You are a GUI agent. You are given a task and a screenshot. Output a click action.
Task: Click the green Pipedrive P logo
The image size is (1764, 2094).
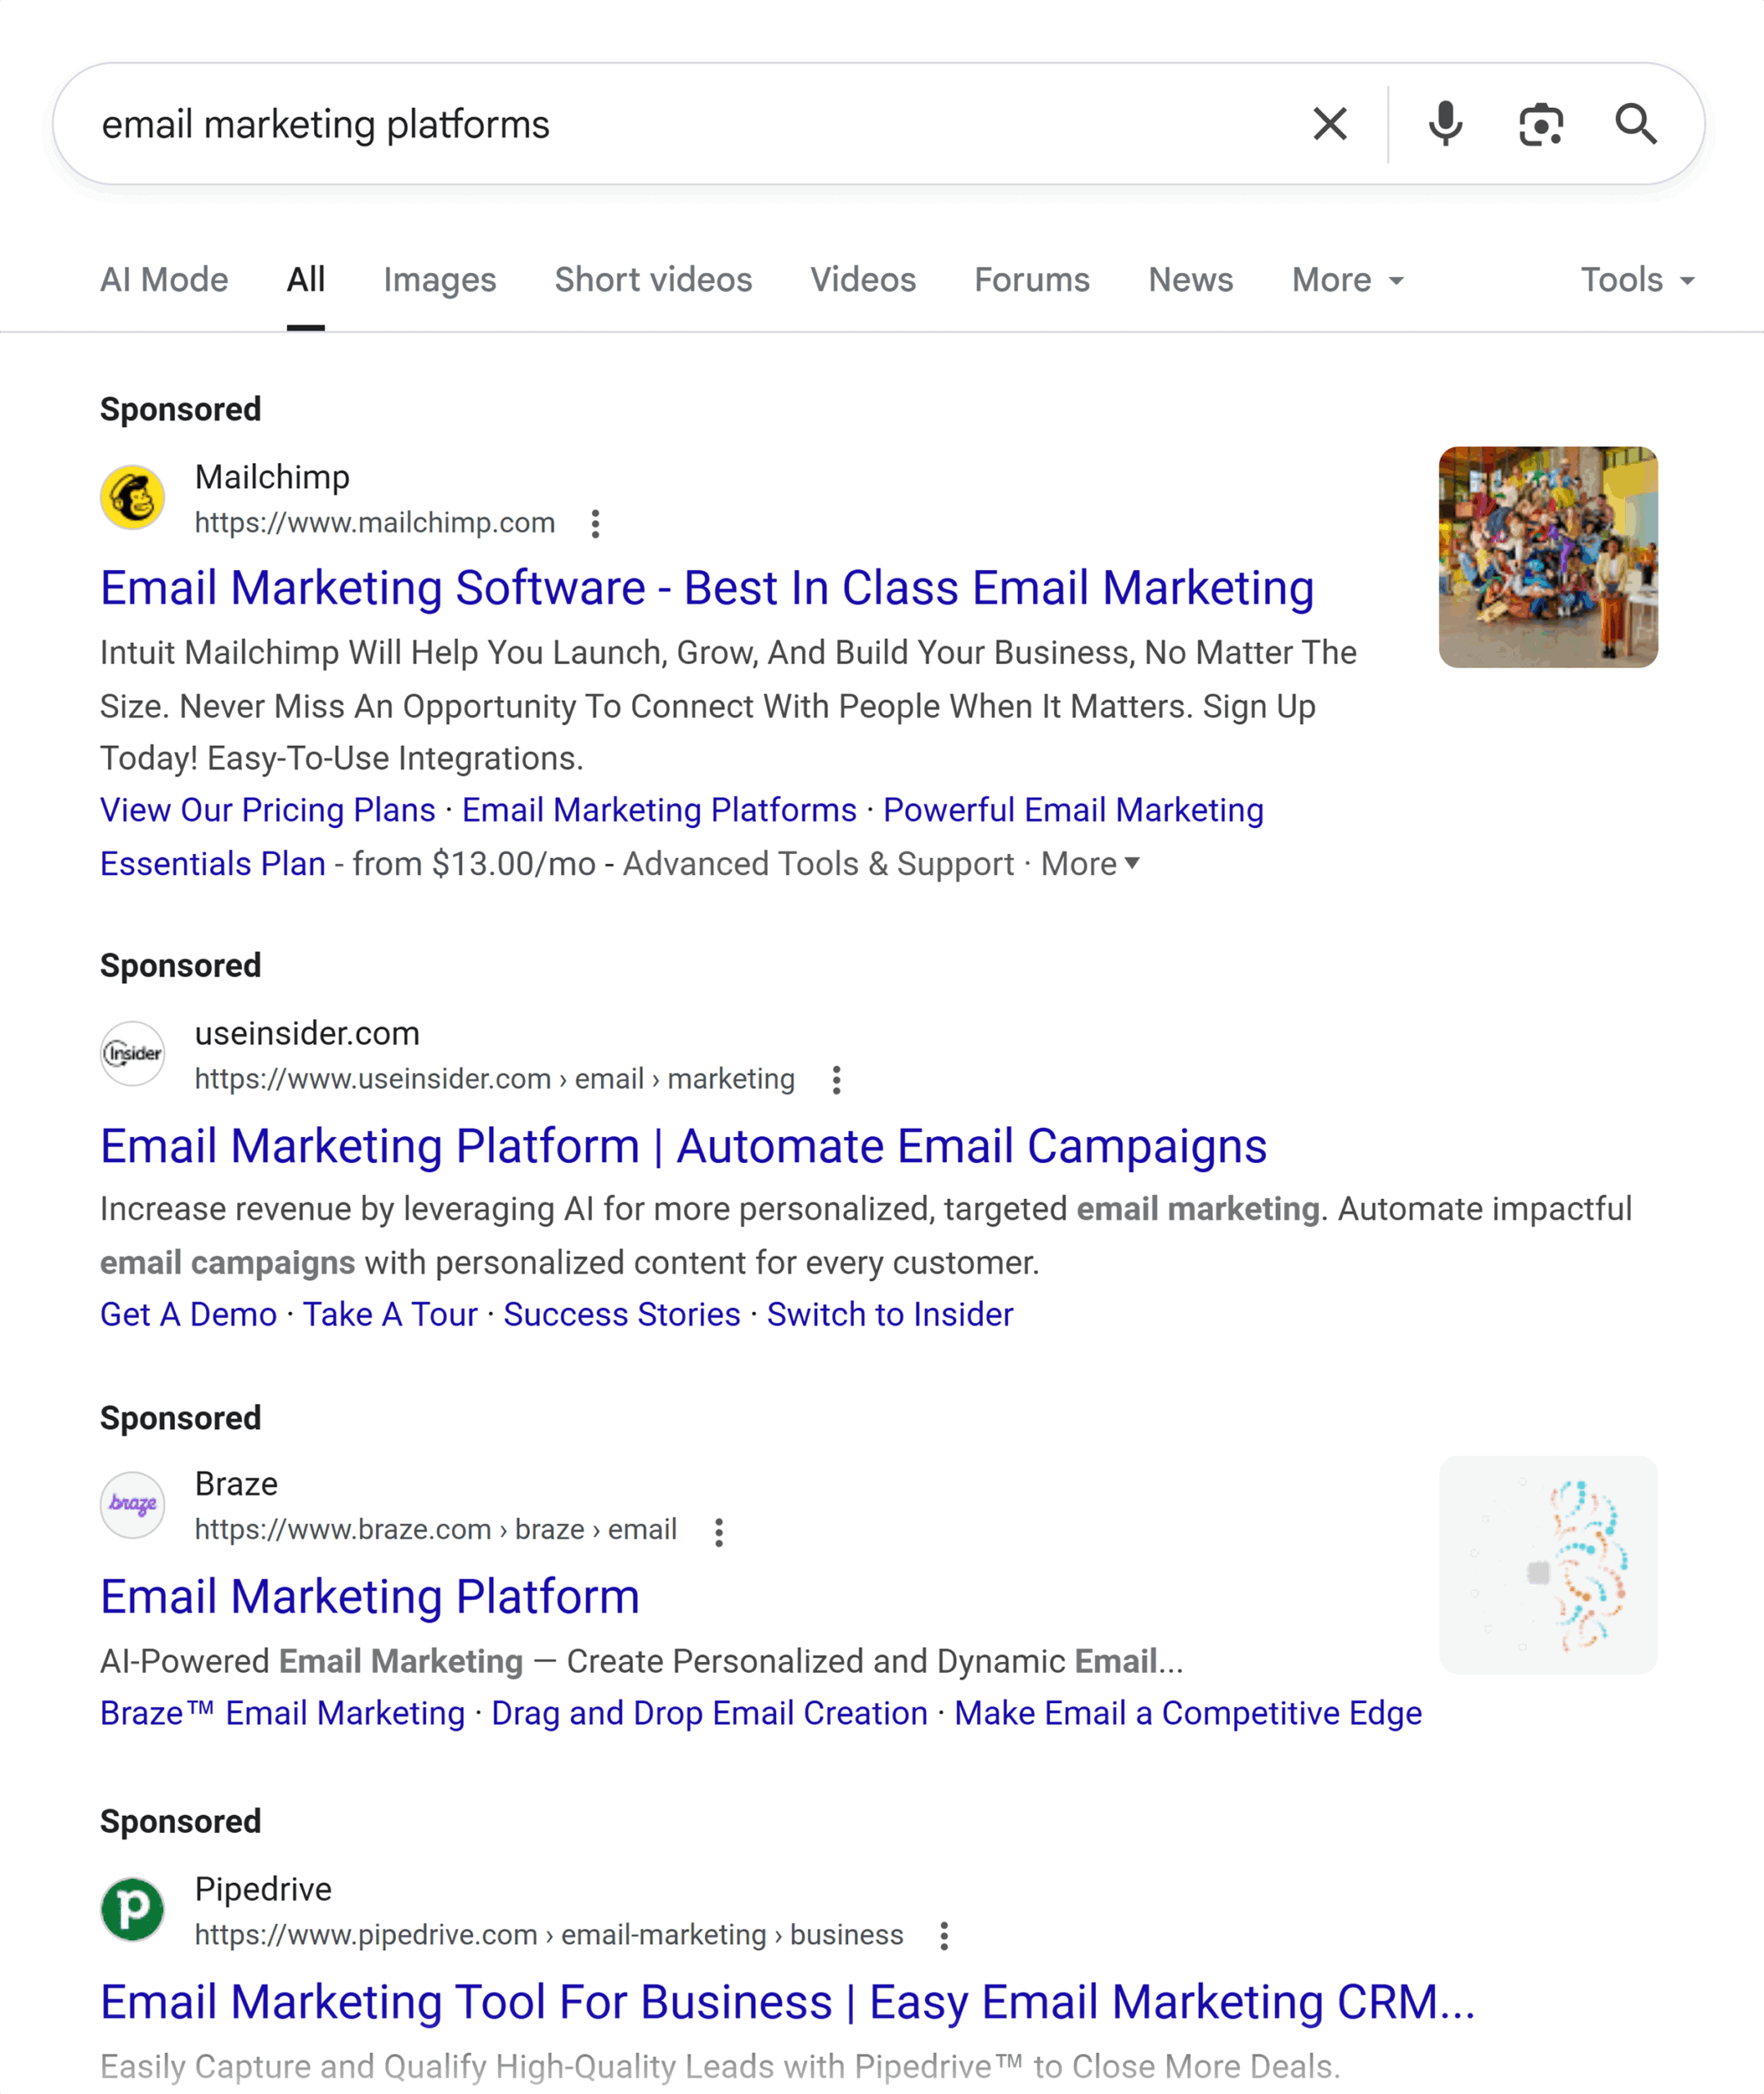(x=132, y=1909)
